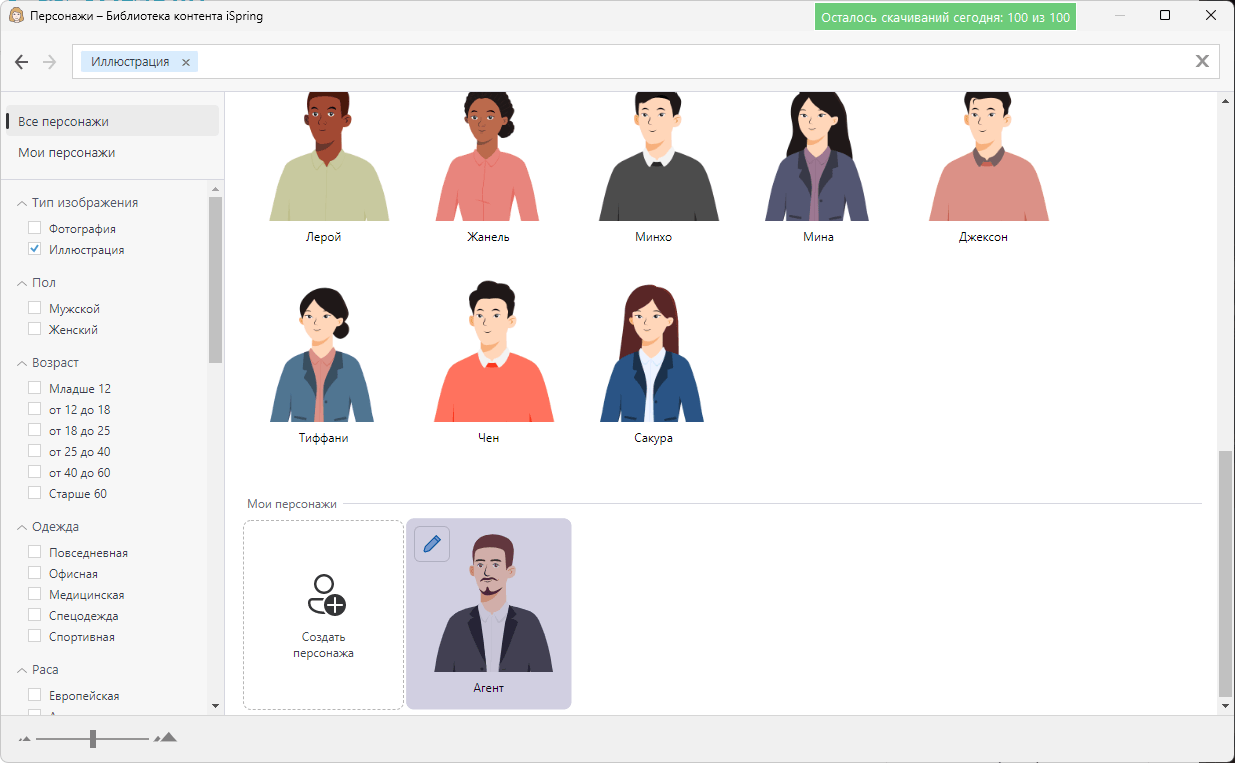
Task: Open the pencil edit icon on Агент
Action: (432, 543)
